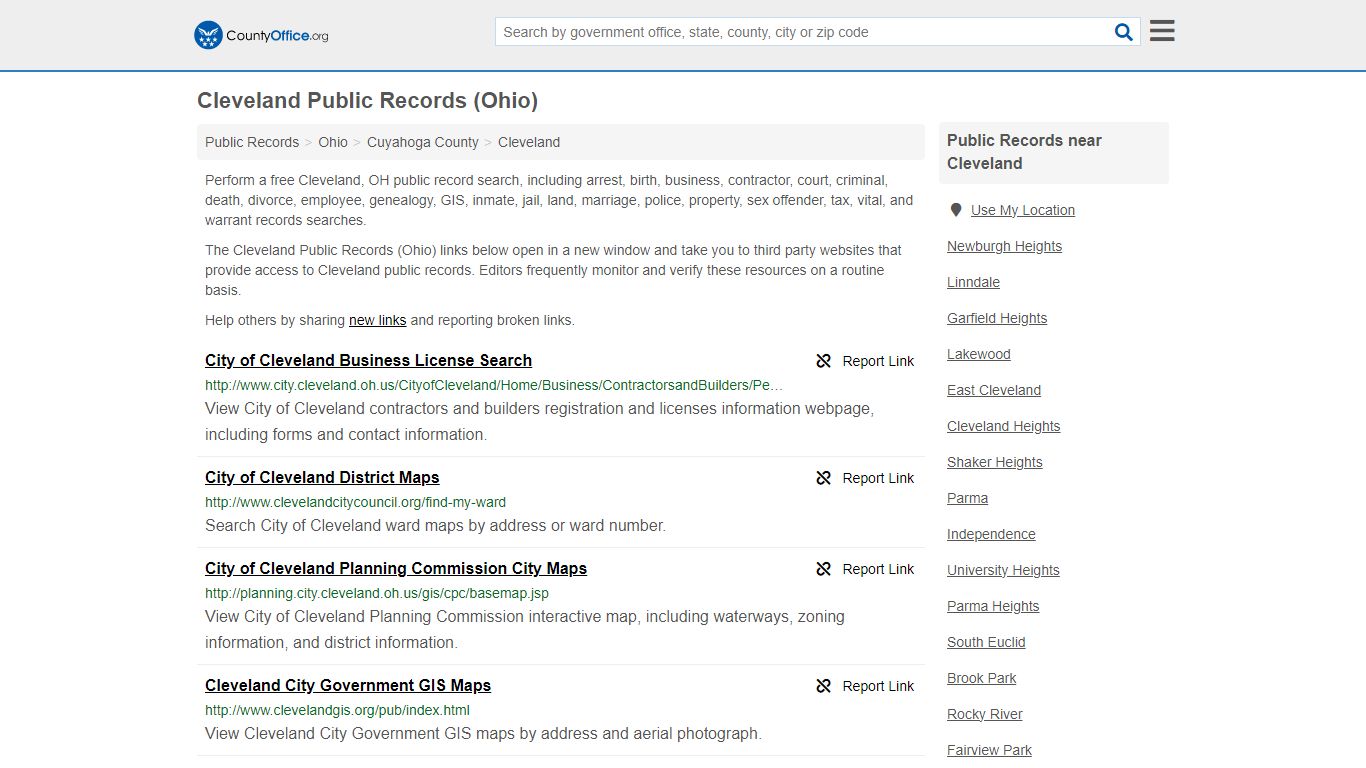Go to Cuyahoga County breadcrumb
Image resolution: width=1366 pixels, height=768 pixels.
coord(423,142)
